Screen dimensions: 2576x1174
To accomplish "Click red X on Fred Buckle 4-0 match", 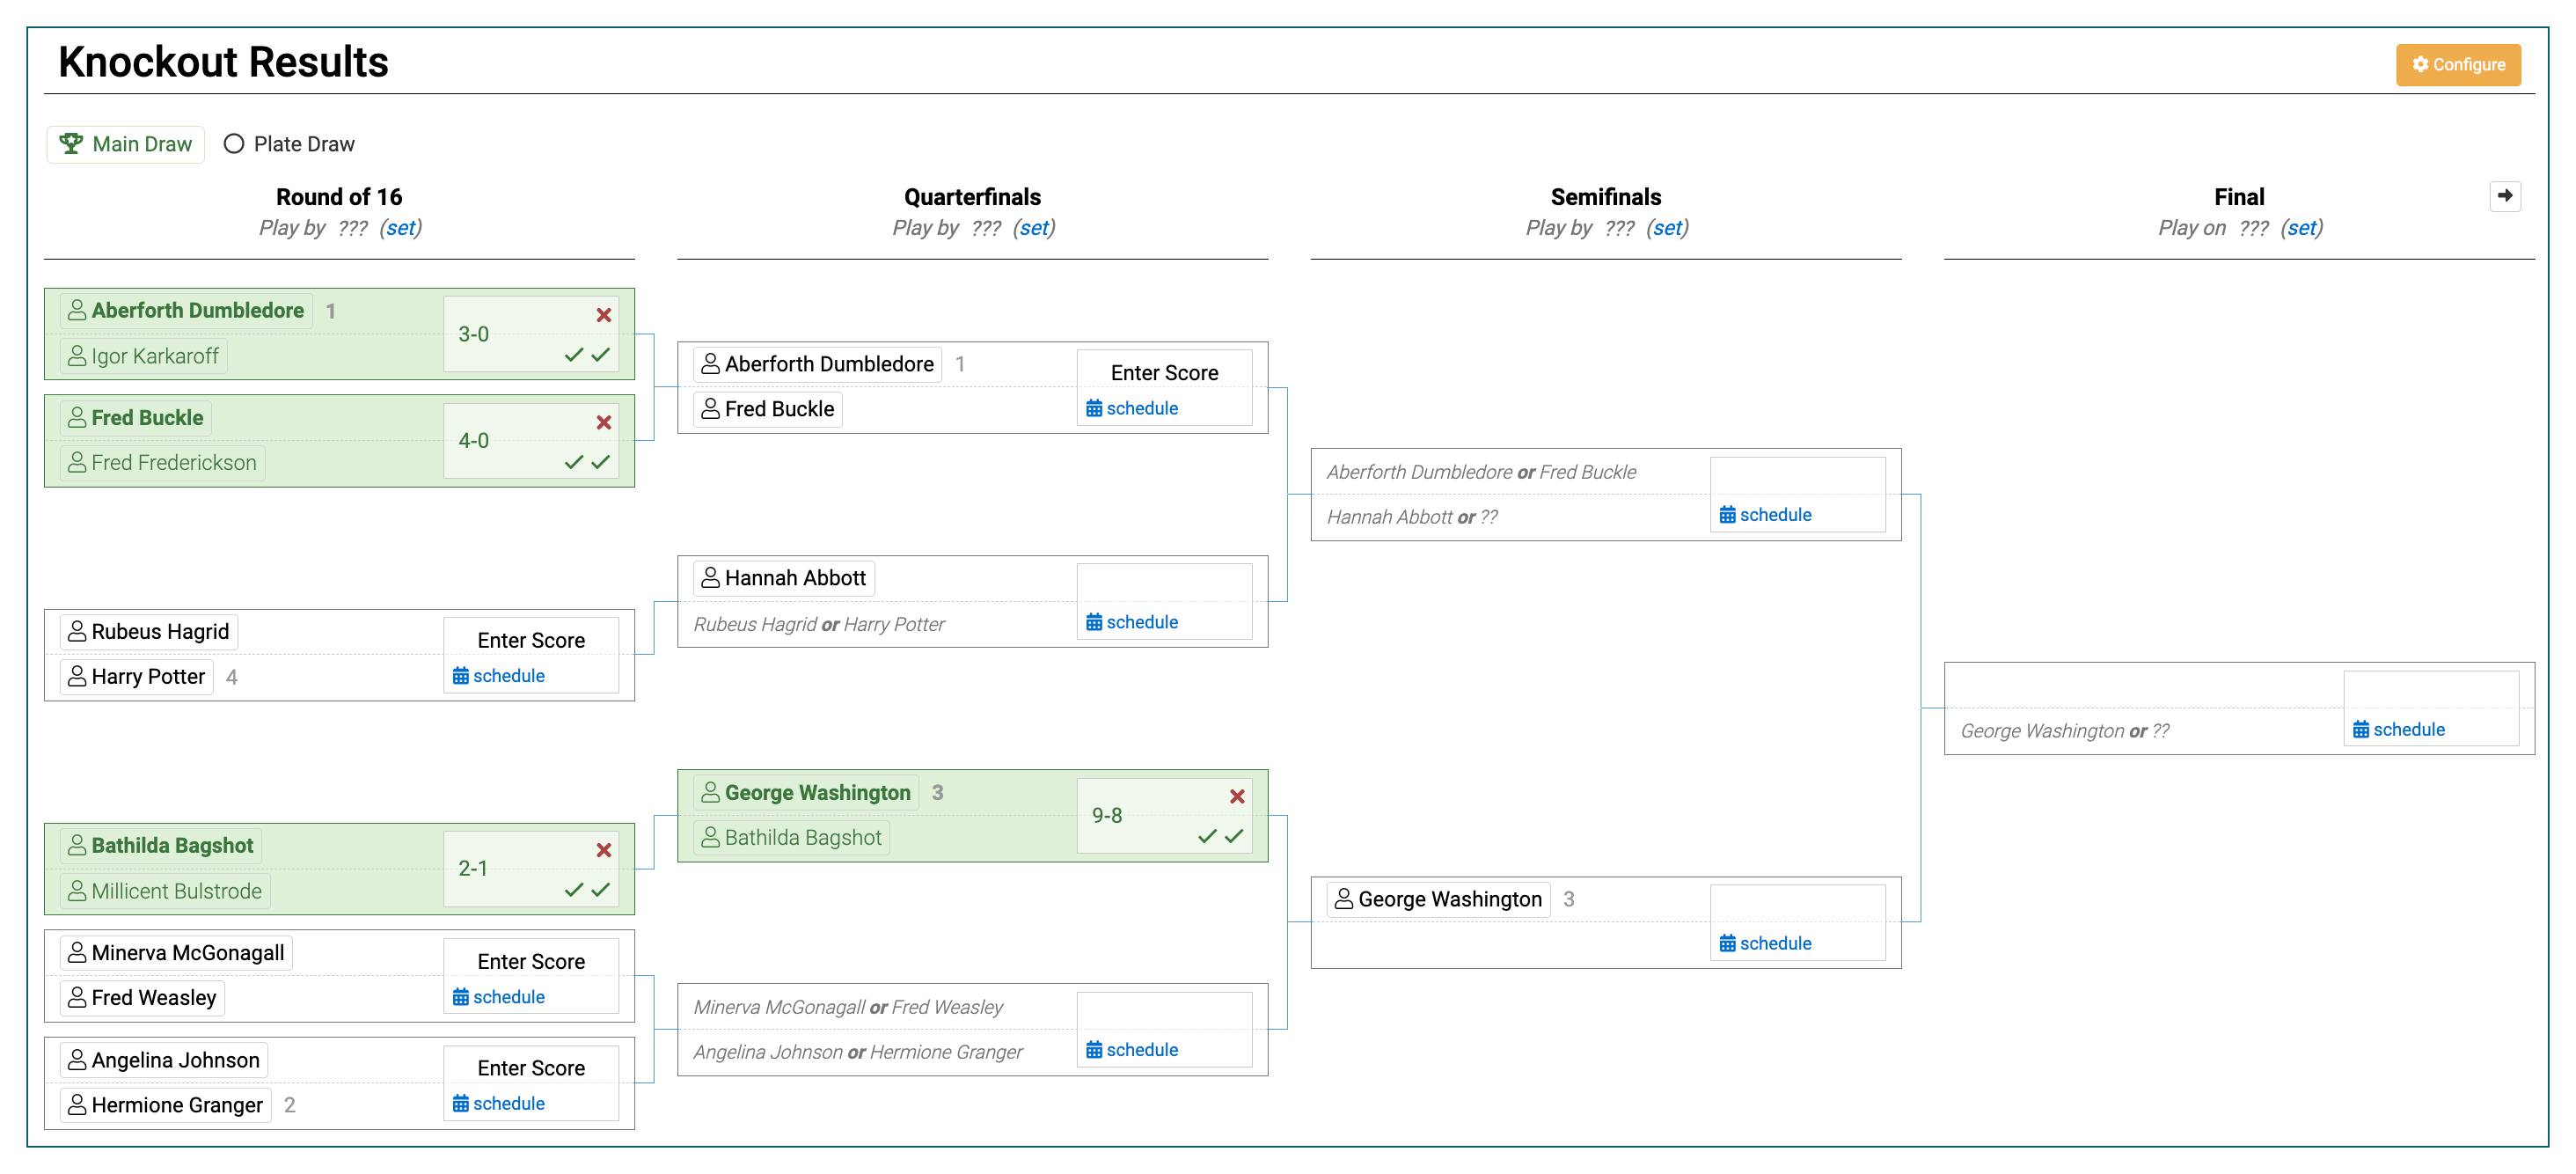I will [603, 422].
